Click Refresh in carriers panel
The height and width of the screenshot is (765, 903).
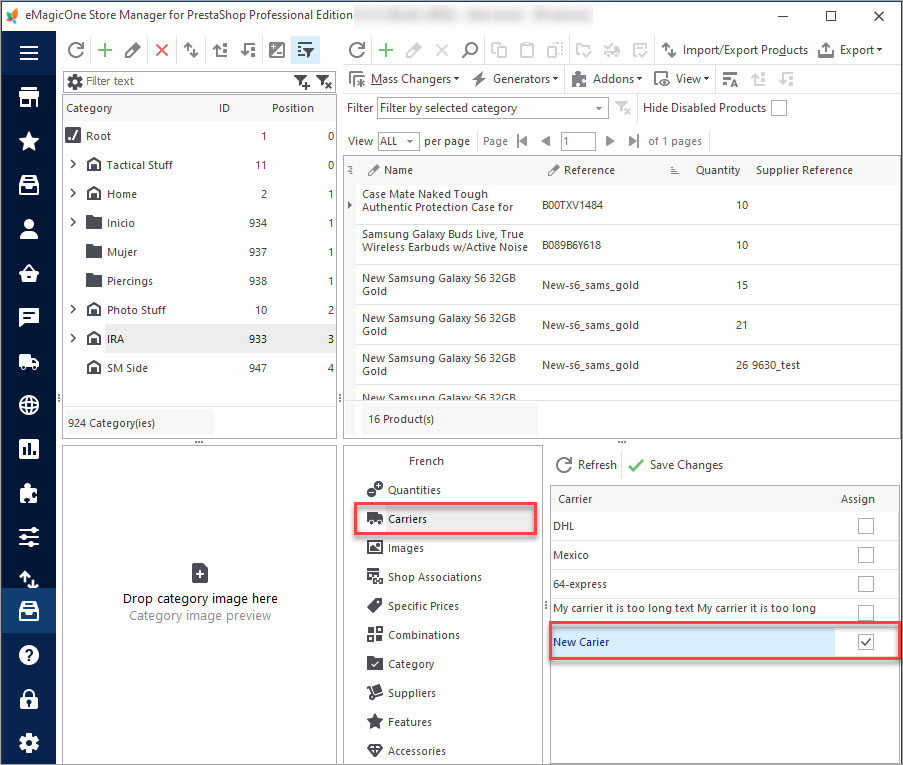pyautogui.click(x=586, y=465)
